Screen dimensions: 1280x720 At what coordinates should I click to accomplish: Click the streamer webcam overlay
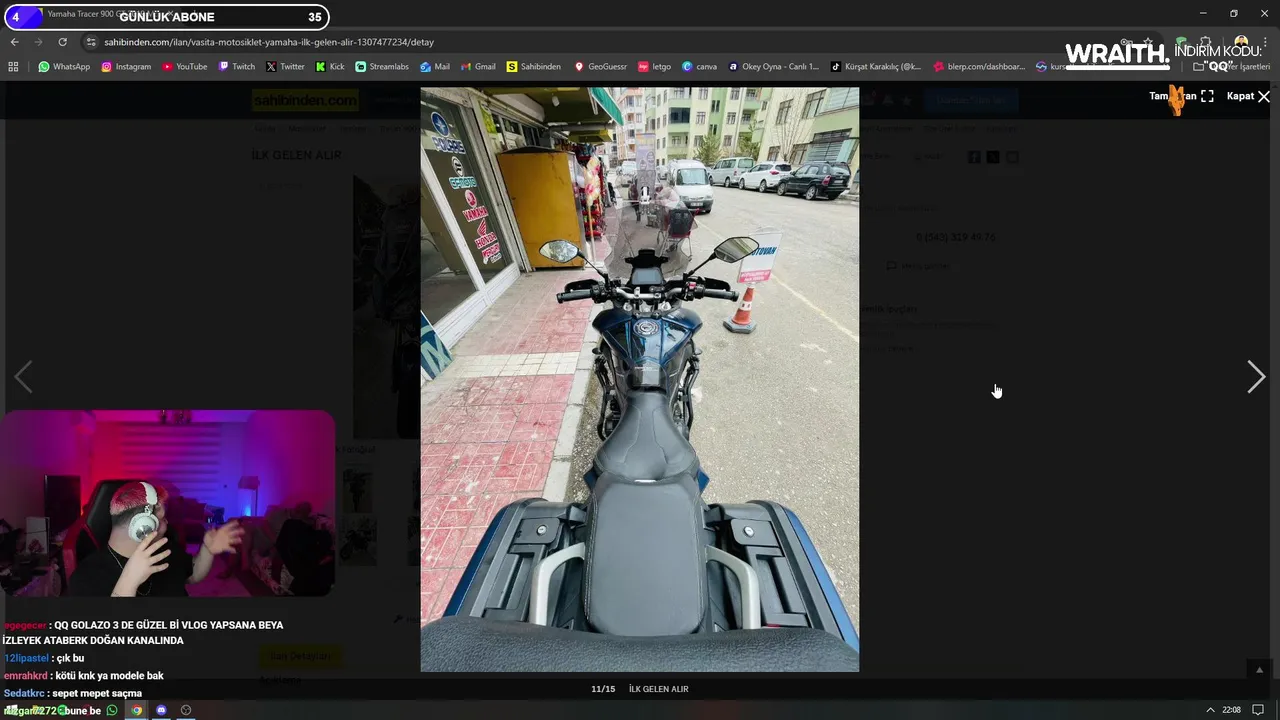click(167, 503)
